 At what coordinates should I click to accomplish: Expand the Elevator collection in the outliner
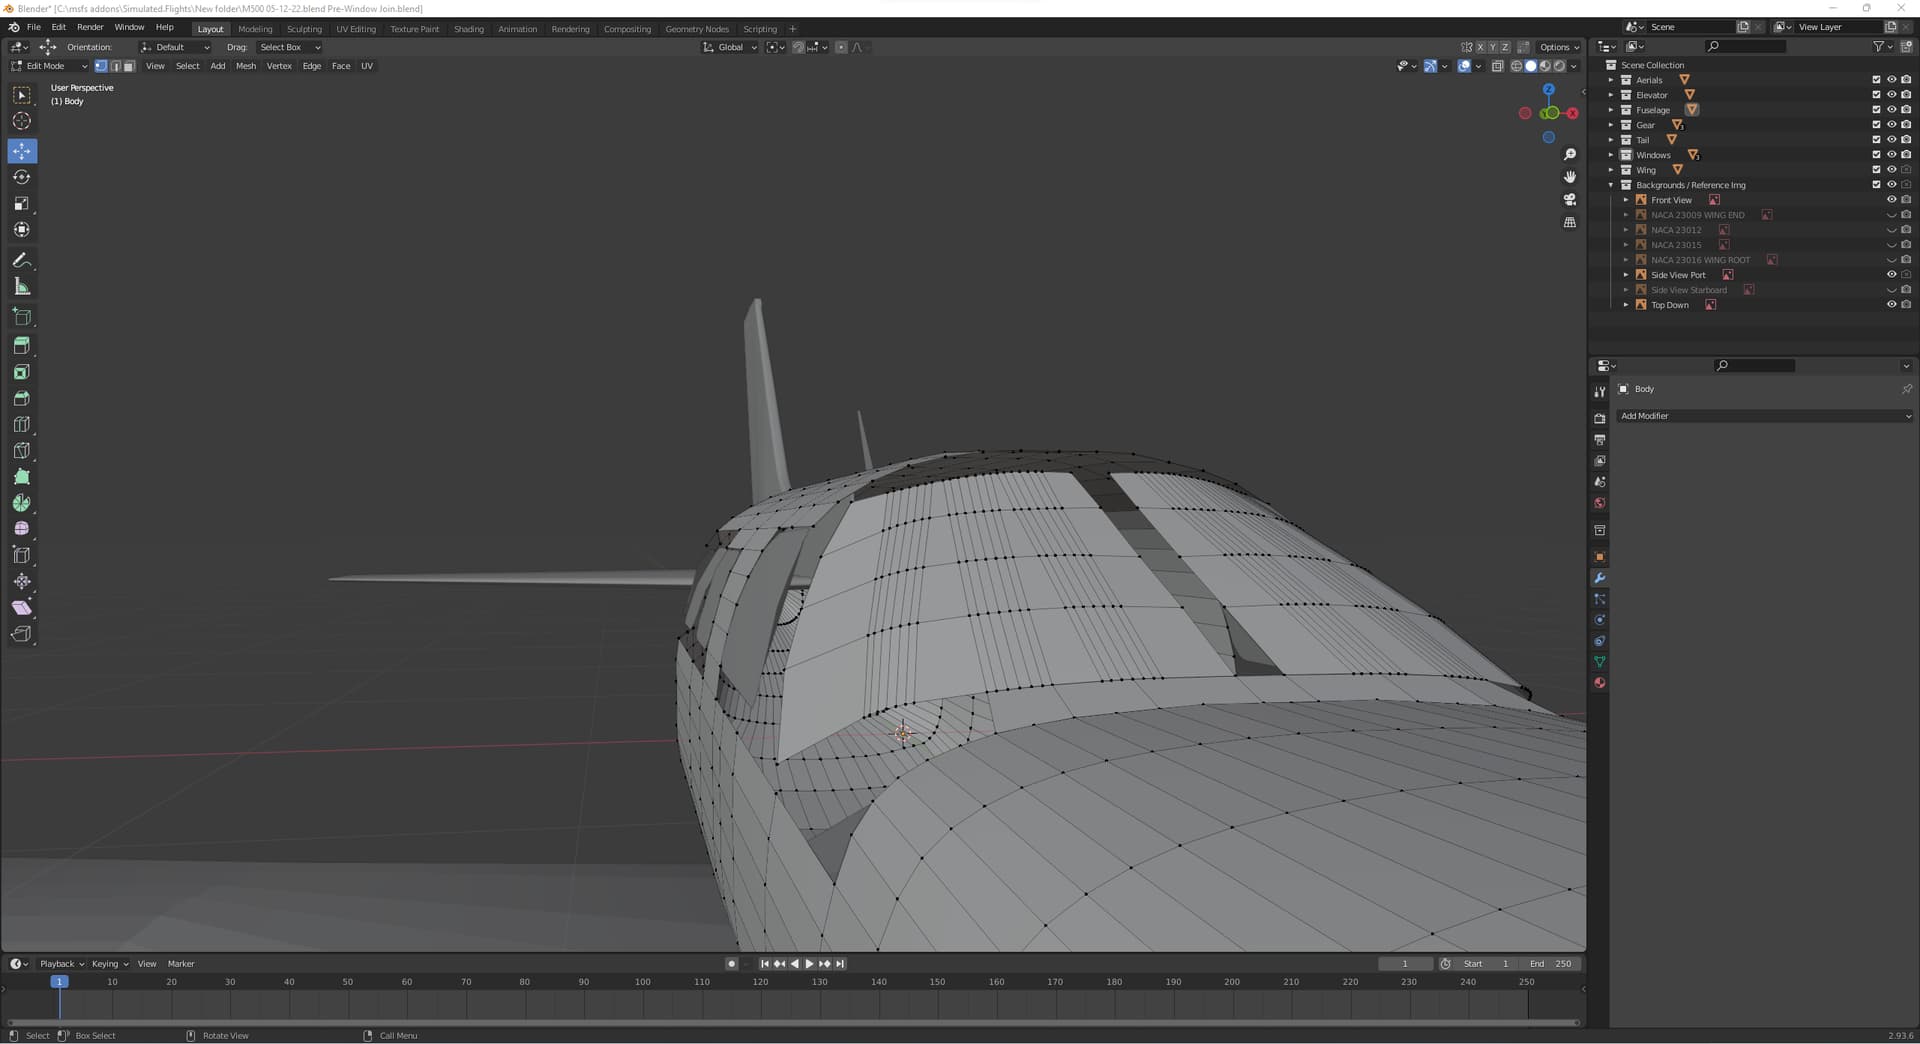click(x=1610, y=95)
